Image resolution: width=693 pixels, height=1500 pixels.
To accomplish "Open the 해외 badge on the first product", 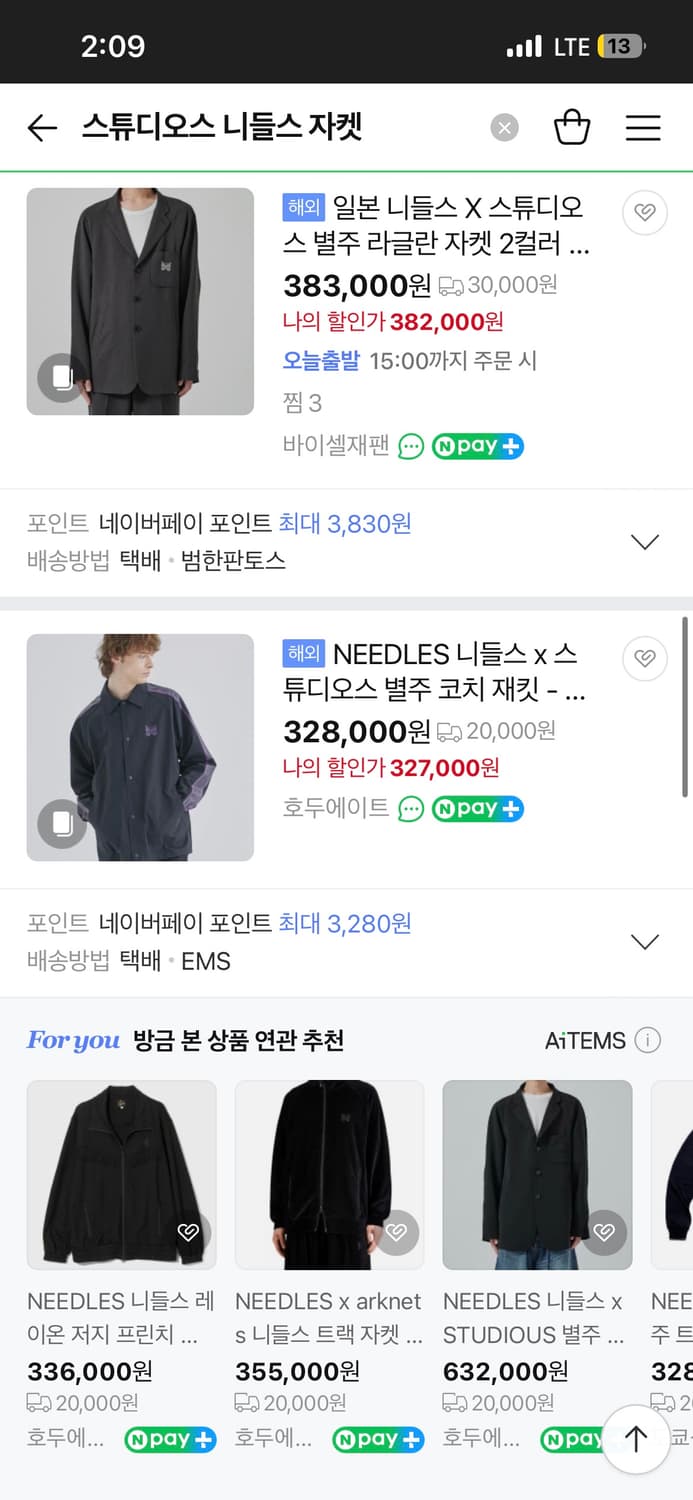I will click(302, 207).
